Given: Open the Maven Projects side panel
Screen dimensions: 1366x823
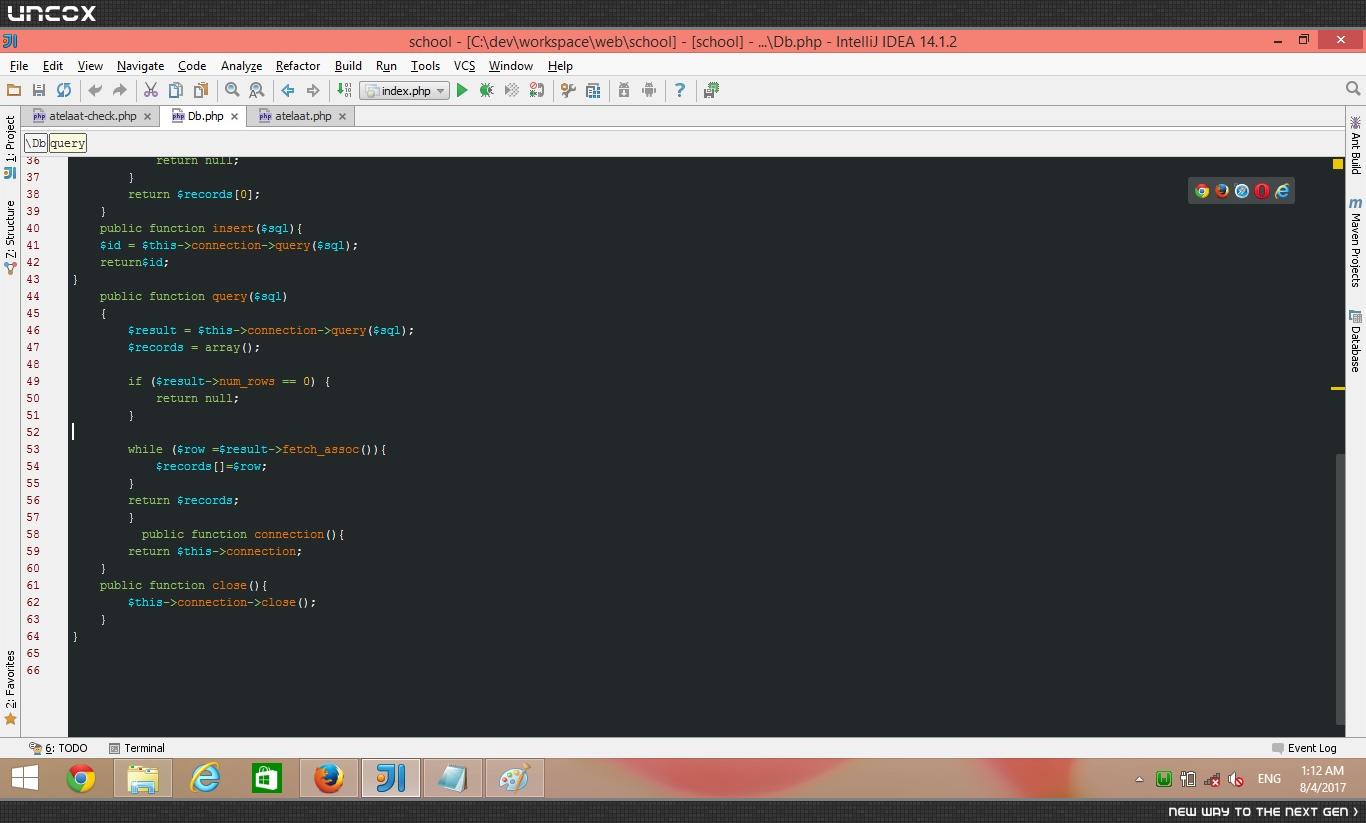Looking at the screenshot, I should (x=1356, y=243).
